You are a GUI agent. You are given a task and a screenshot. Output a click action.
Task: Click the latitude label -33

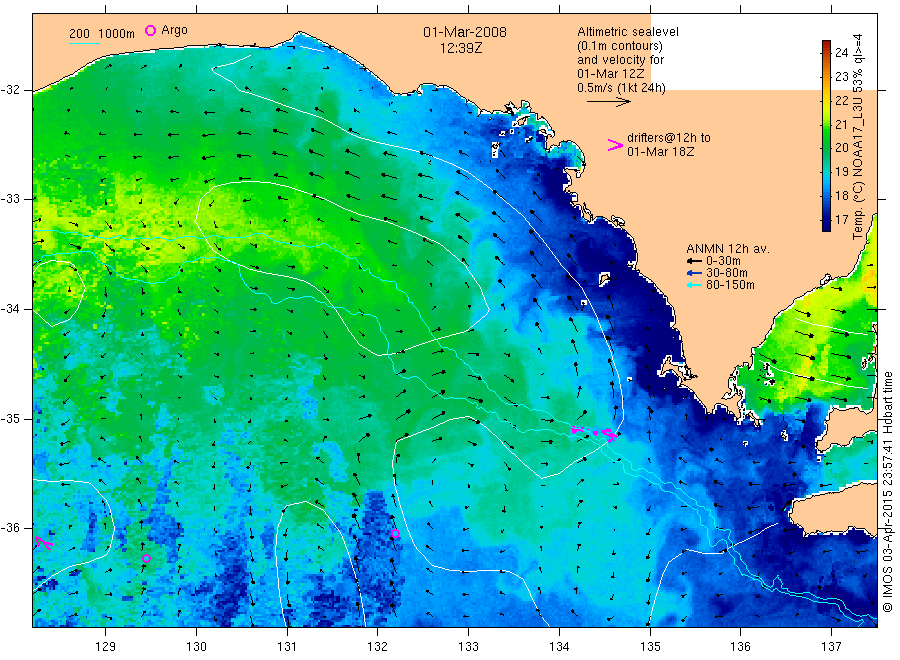click(10, 199)
